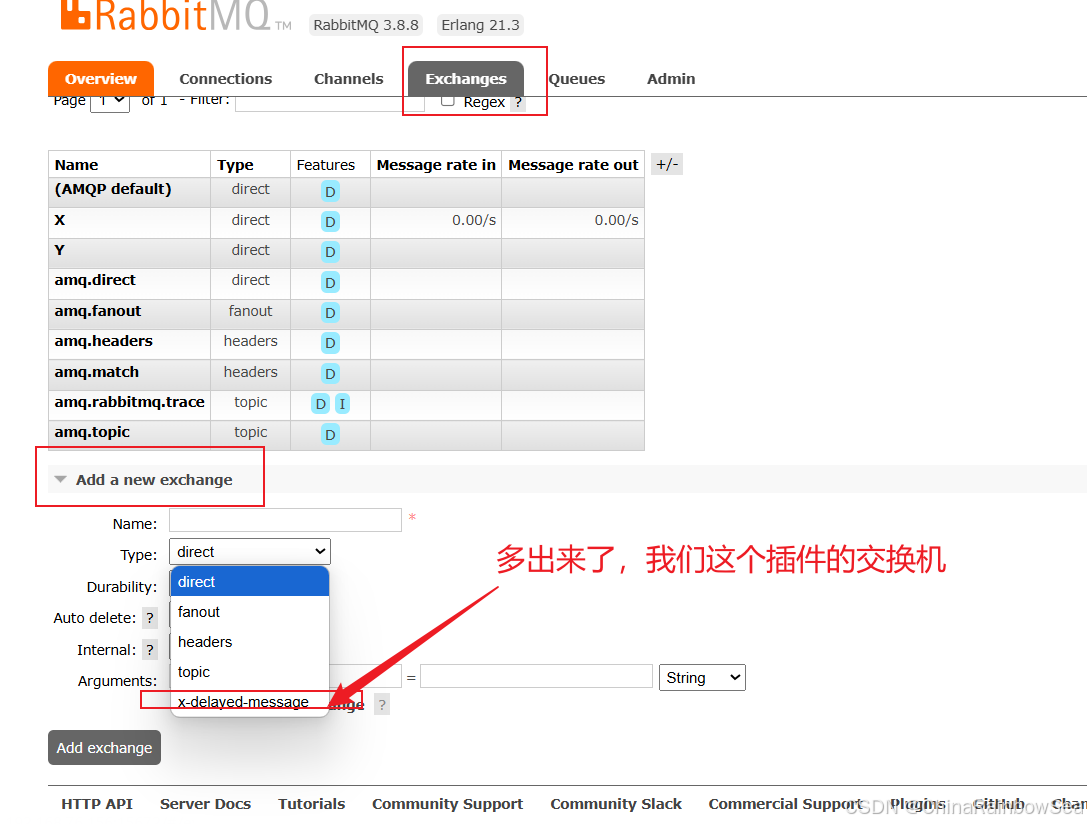The image size is (1087, 824).
Task: Switch to the Channels tab
Action: (x=349, y=79)
